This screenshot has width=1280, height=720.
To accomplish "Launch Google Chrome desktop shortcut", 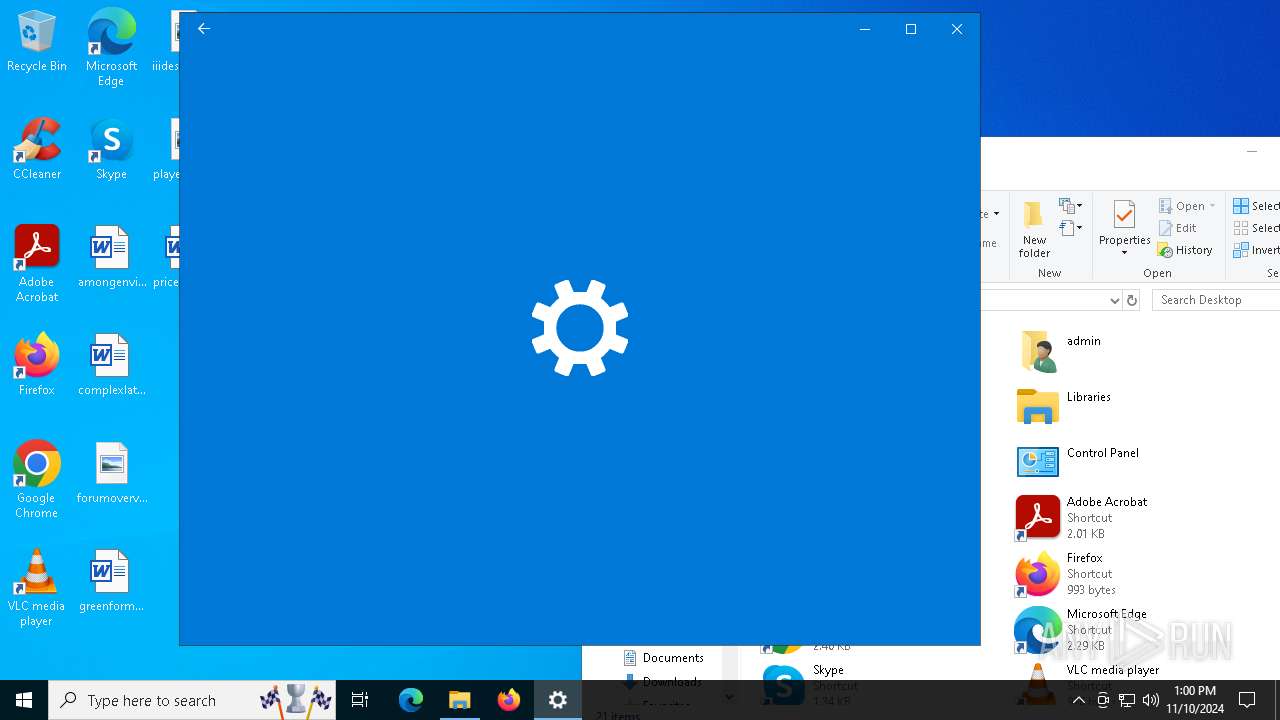I will (x=37, y=480).
